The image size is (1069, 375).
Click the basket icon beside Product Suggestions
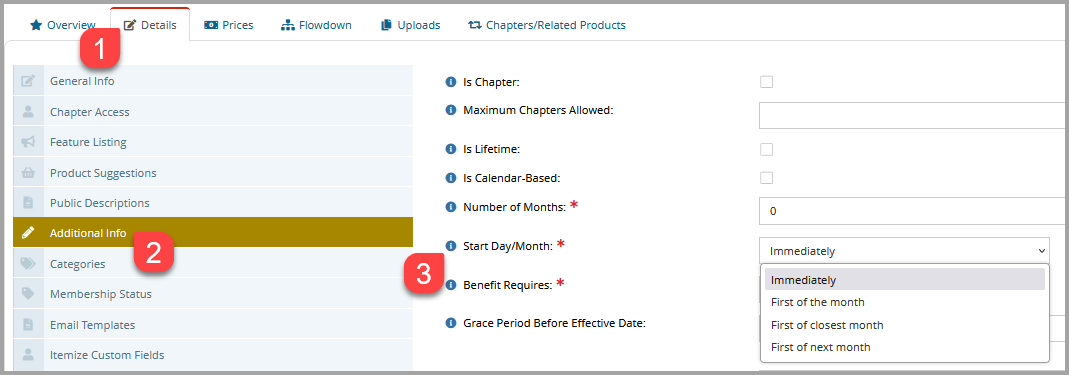click(x=28, y=172)
